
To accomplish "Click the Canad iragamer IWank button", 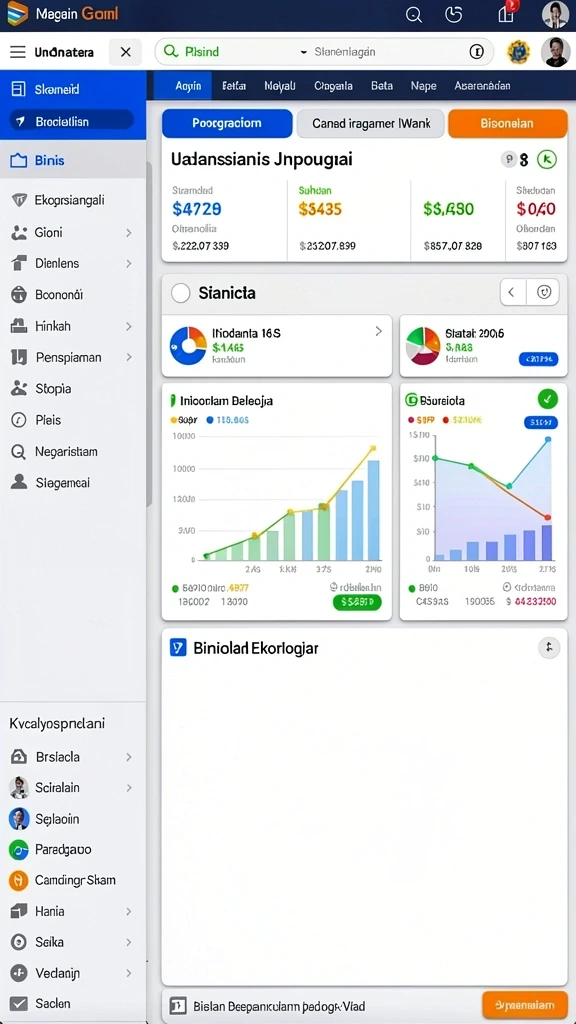I will coord(371,123).
